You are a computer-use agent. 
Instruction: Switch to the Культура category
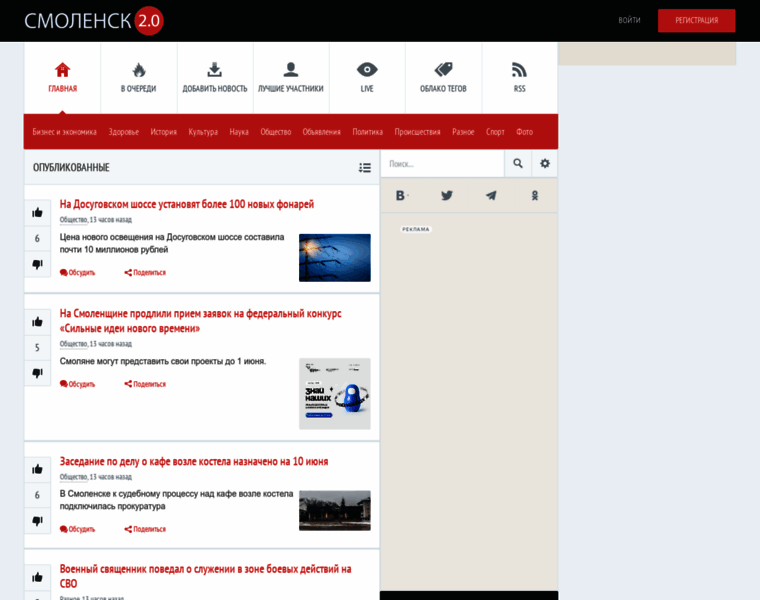203,132
